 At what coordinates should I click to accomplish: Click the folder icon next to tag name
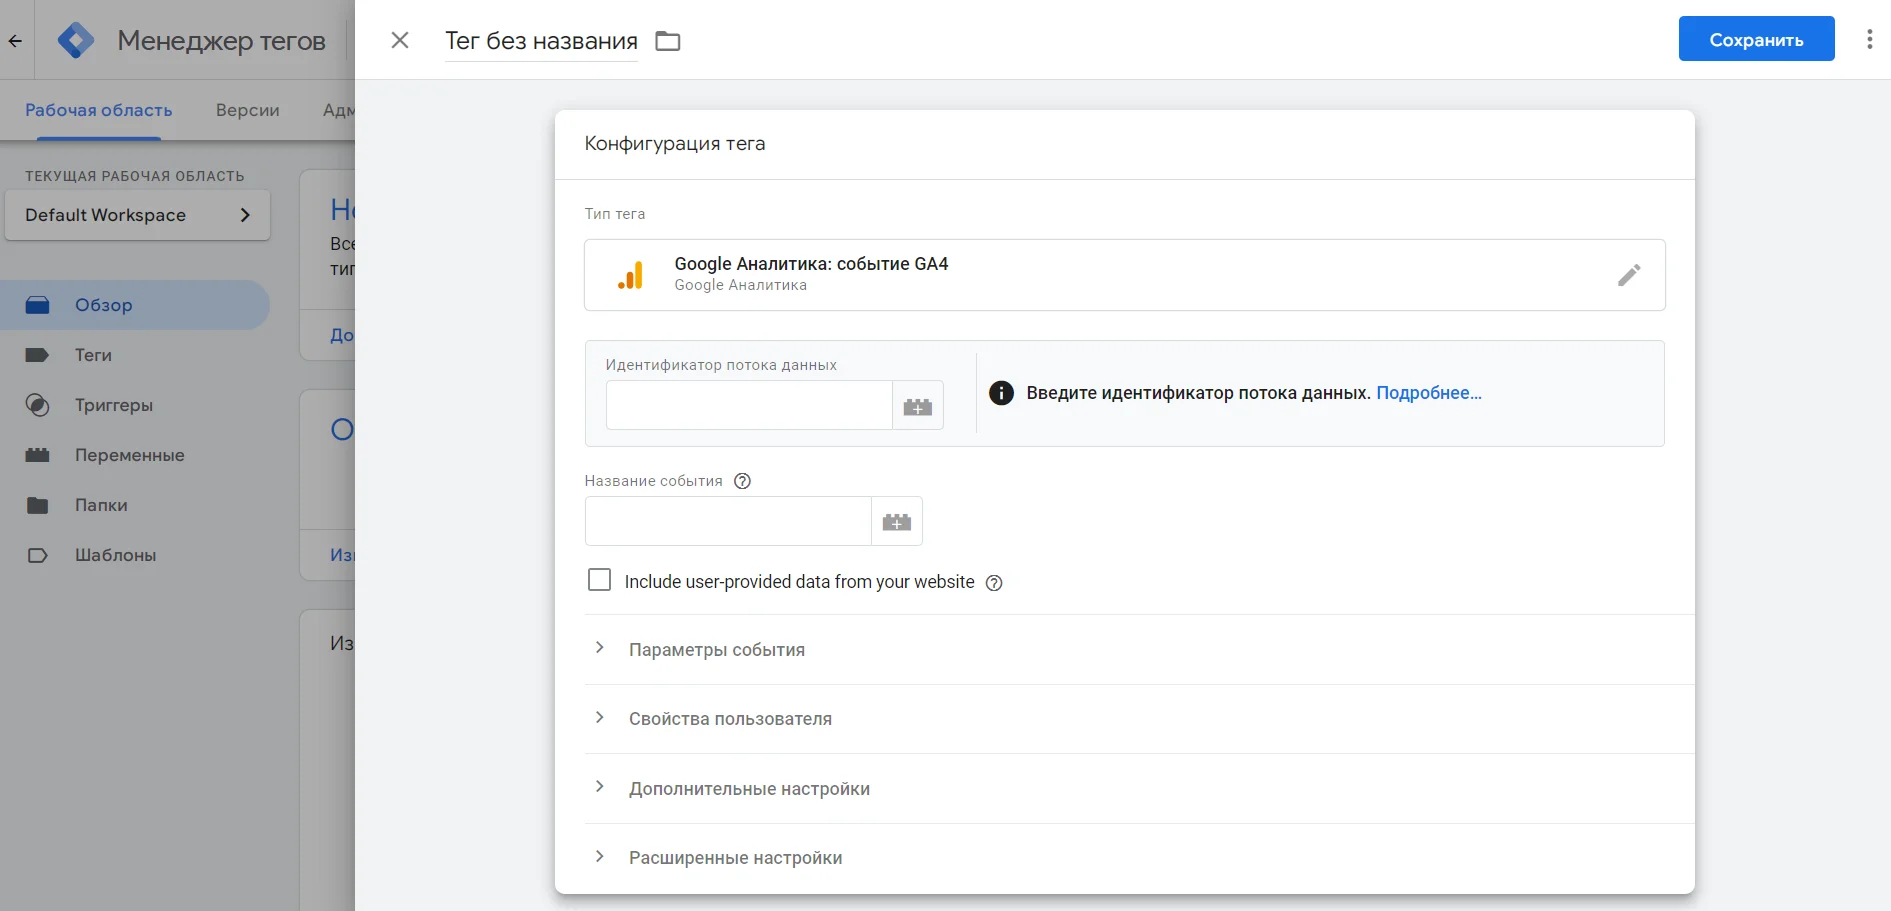point(668,41)
